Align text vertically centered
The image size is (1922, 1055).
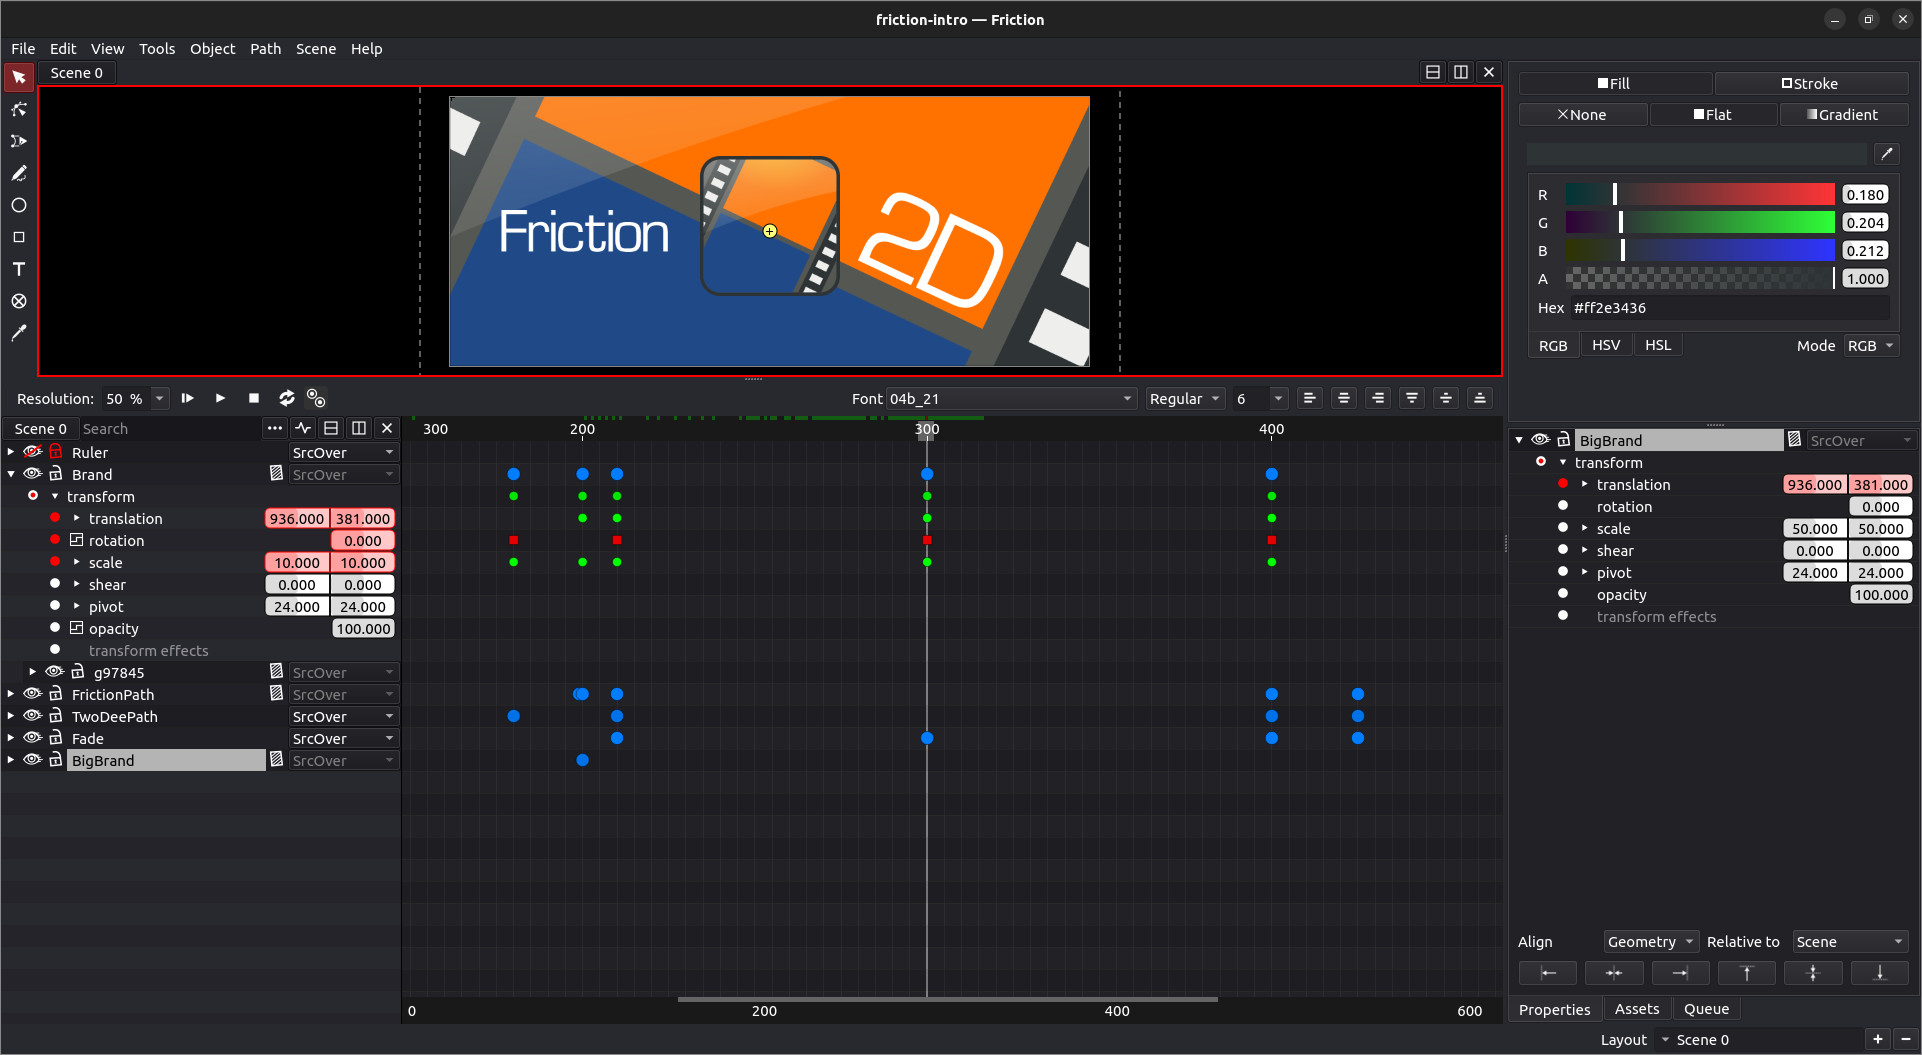pyautogui.click(x=1446, y=398)
